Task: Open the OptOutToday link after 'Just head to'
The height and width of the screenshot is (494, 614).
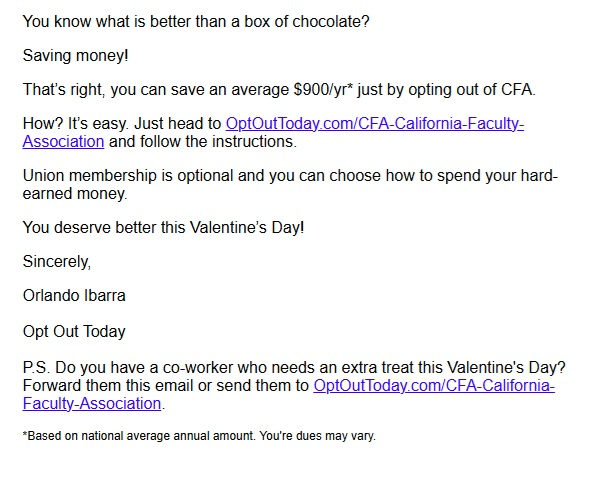Action: pos(375,124)
